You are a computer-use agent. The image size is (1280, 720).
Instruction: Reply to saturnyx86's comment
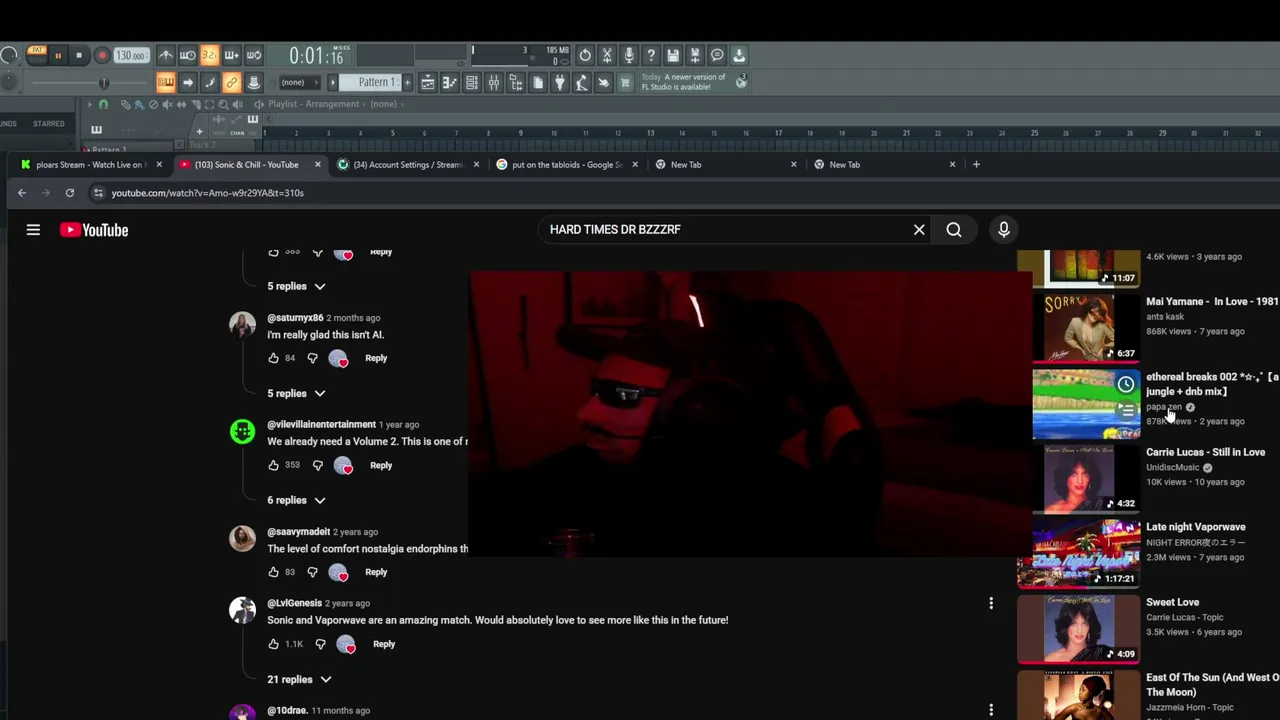(376, 358)
